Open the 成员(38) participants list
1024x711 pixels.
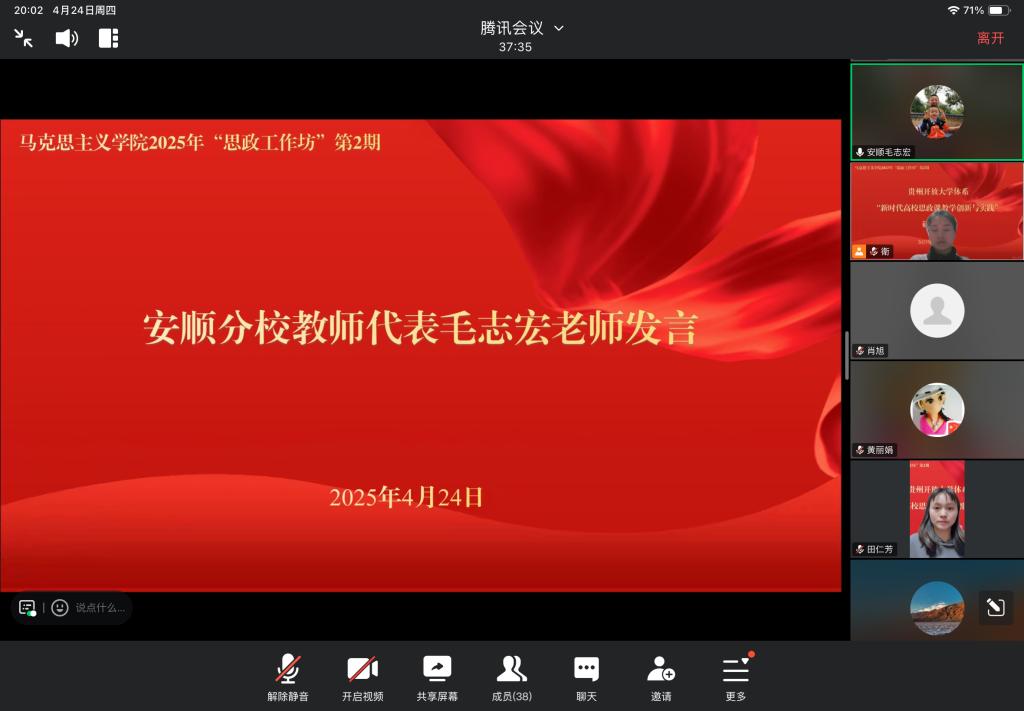click(x=511, y=678)
